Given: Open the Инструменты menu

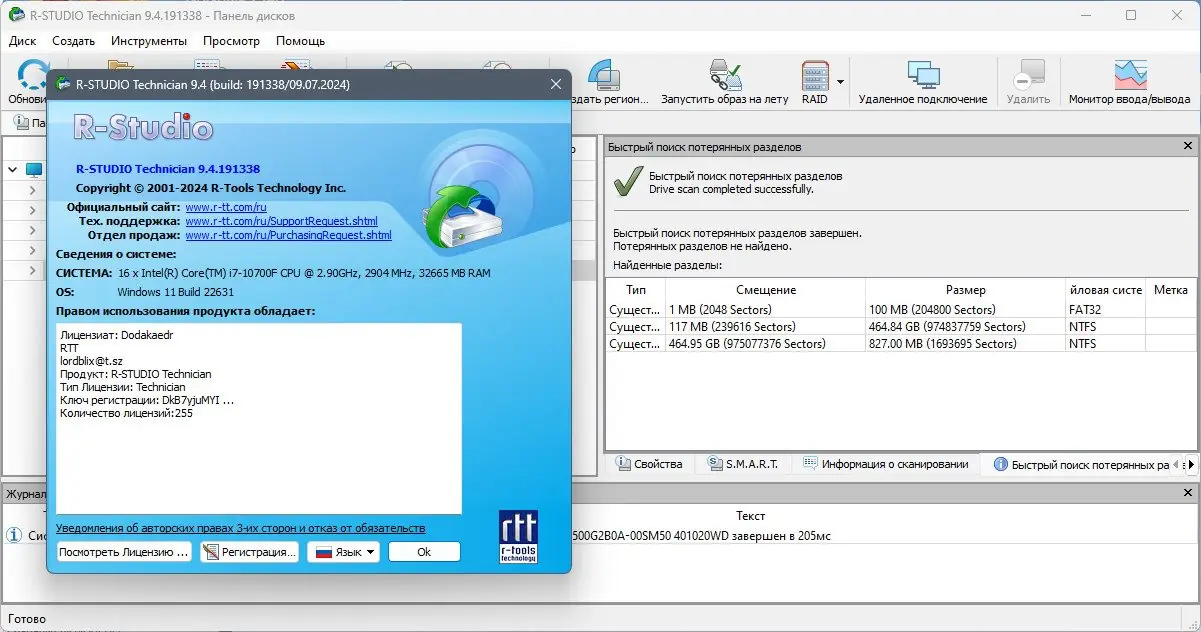Looking at the screenshot, I should [x=148, y=41].
